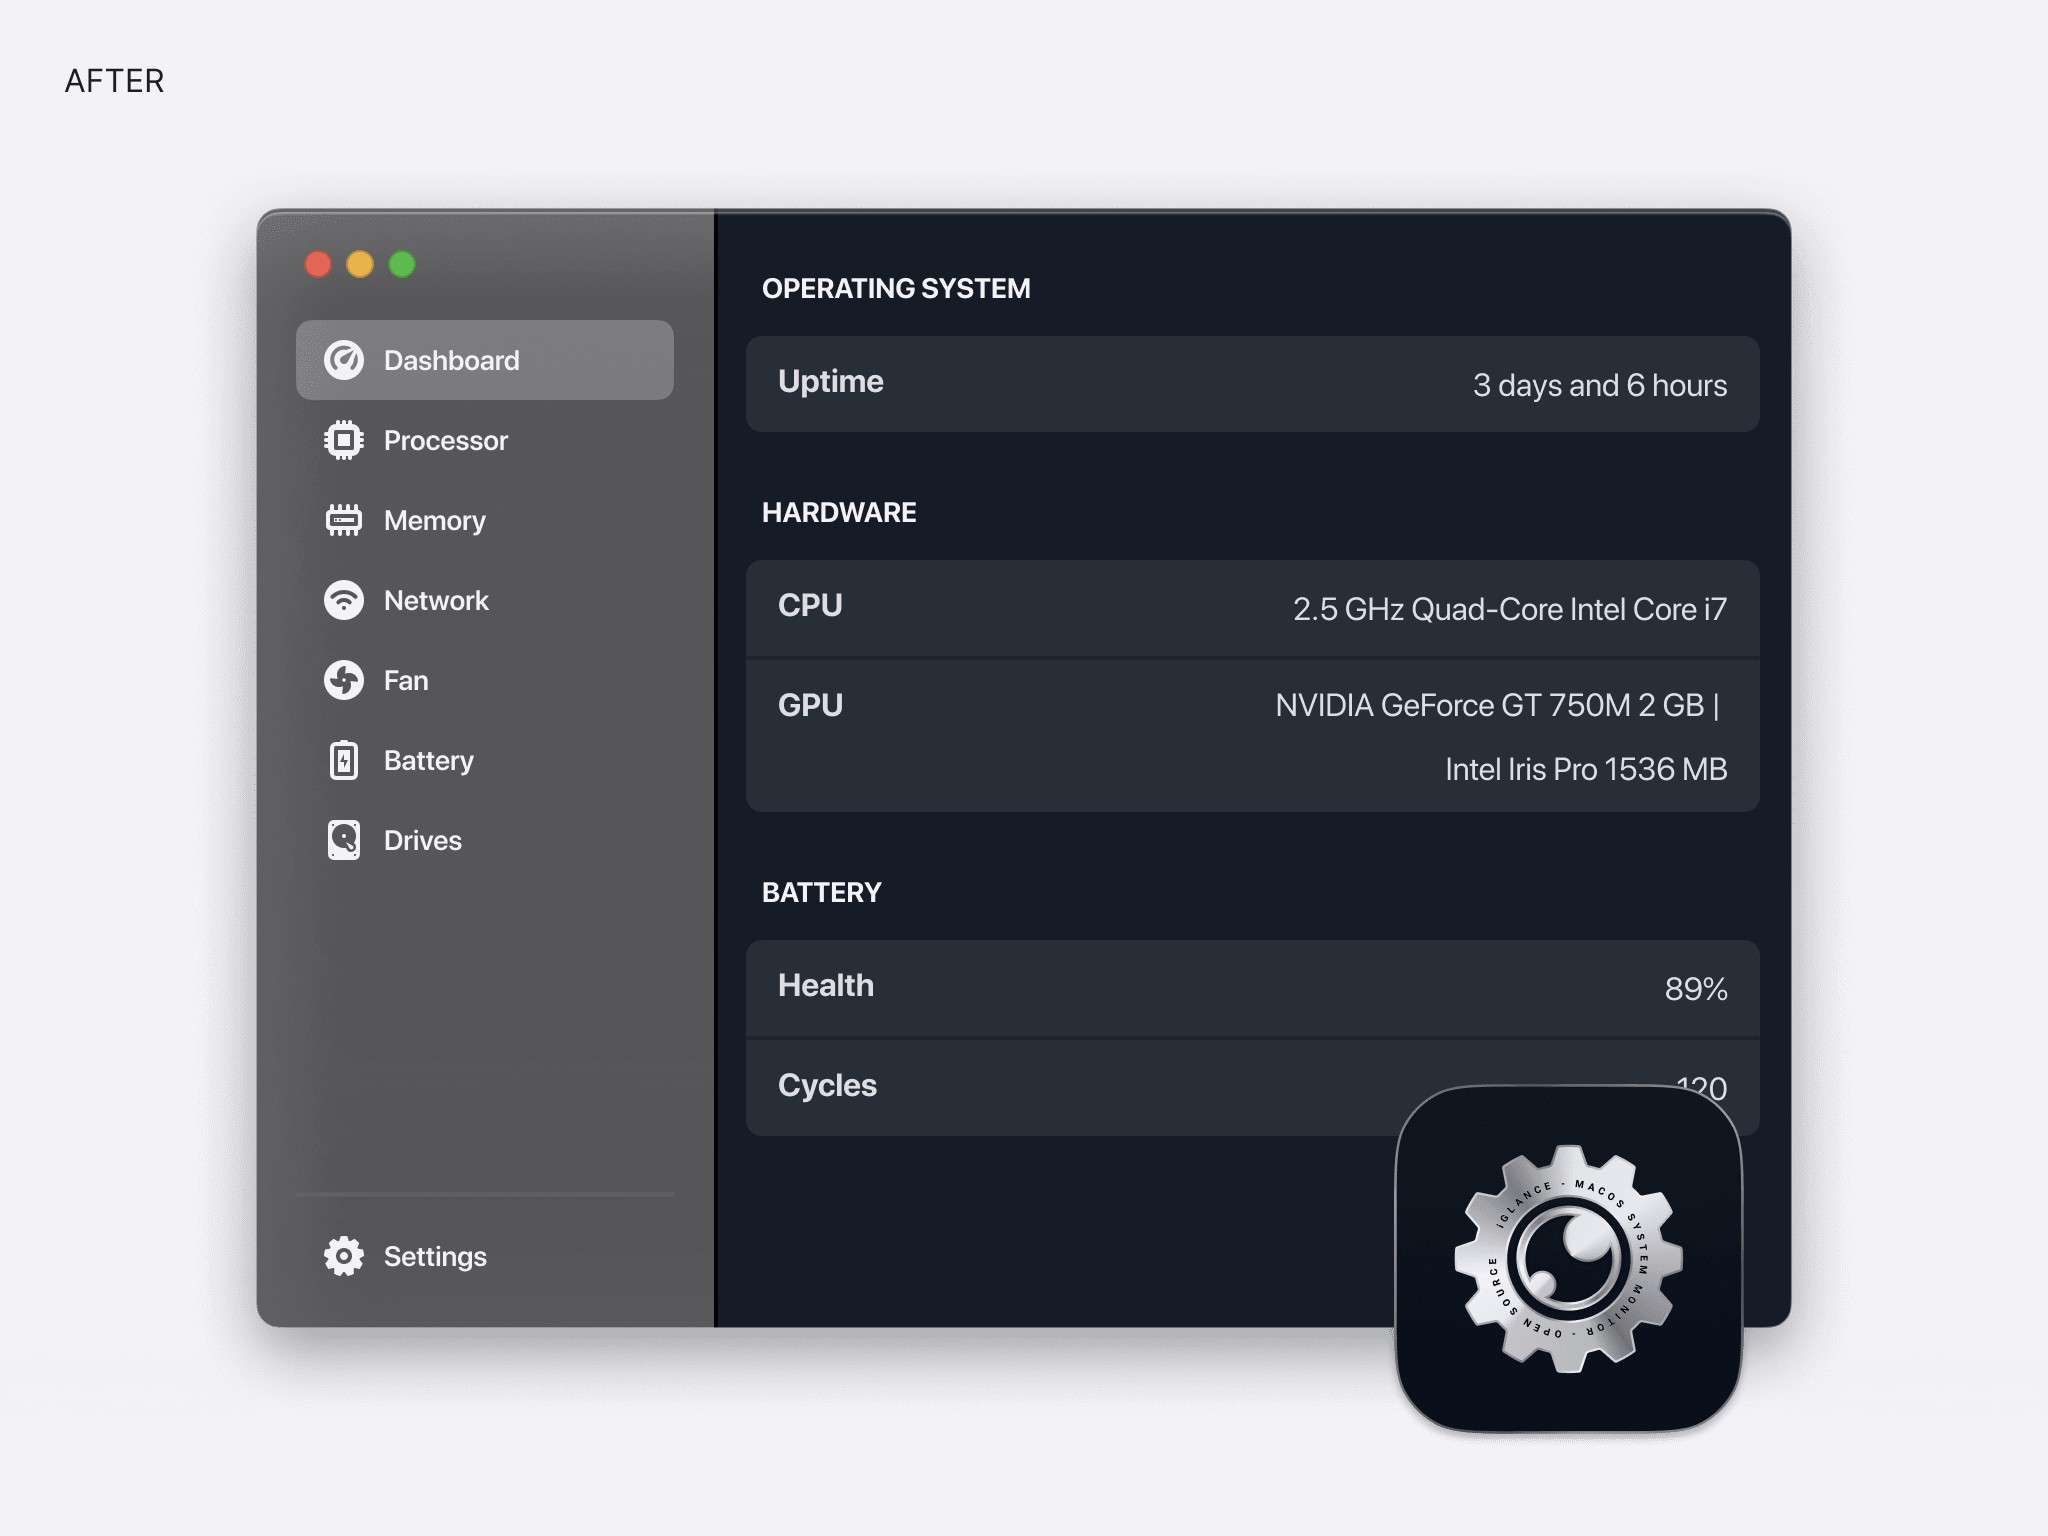2048x1536 pixels.
Task: Click the iGlance gear app icon
Action: point(1569,1259)
